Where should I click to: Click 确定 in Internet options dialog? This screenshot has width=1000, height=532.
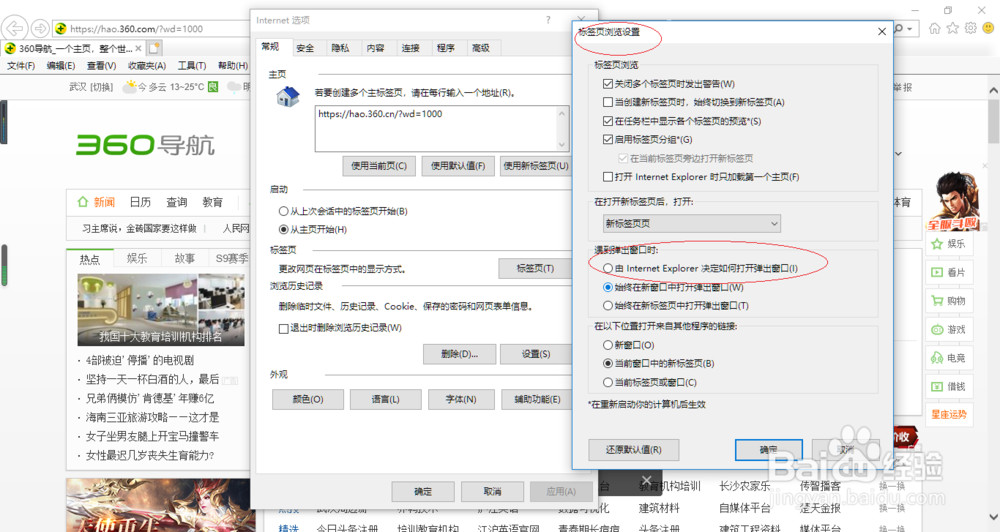pyautogui.click(x=423, y=492)
